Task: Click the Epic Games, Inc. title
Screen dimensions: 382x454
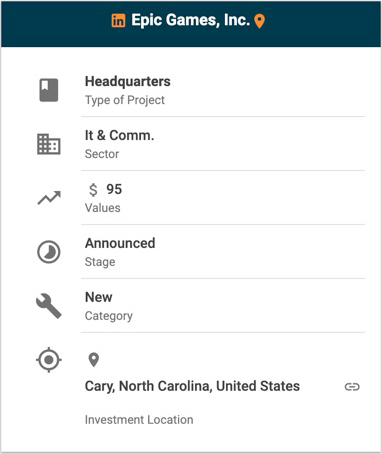Action: point(191,20)
